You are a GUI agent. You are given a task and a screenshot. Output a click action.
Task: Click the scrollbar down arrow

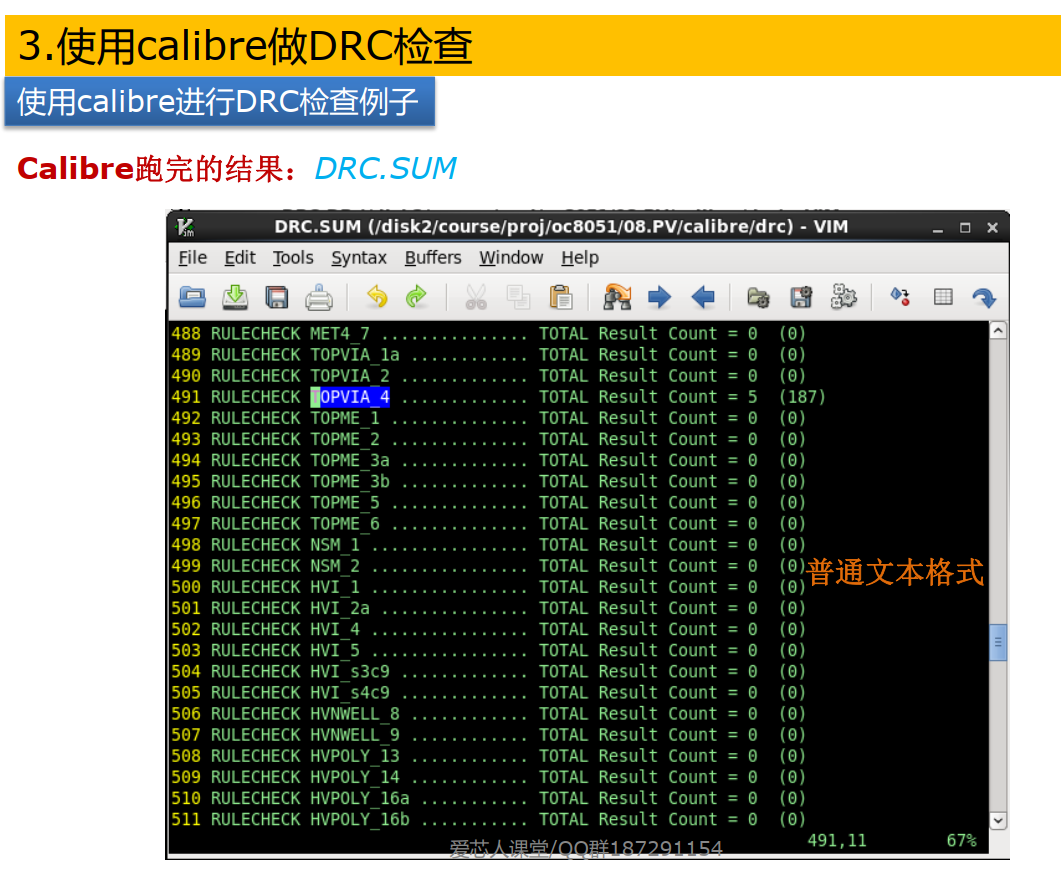click(997, 820)
